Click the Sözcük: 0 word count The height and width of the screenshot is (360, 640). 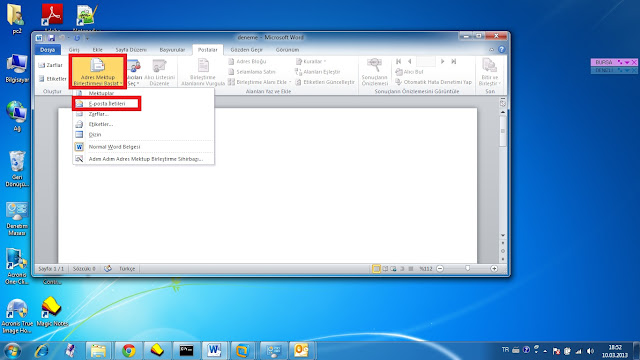pos(84,269)
